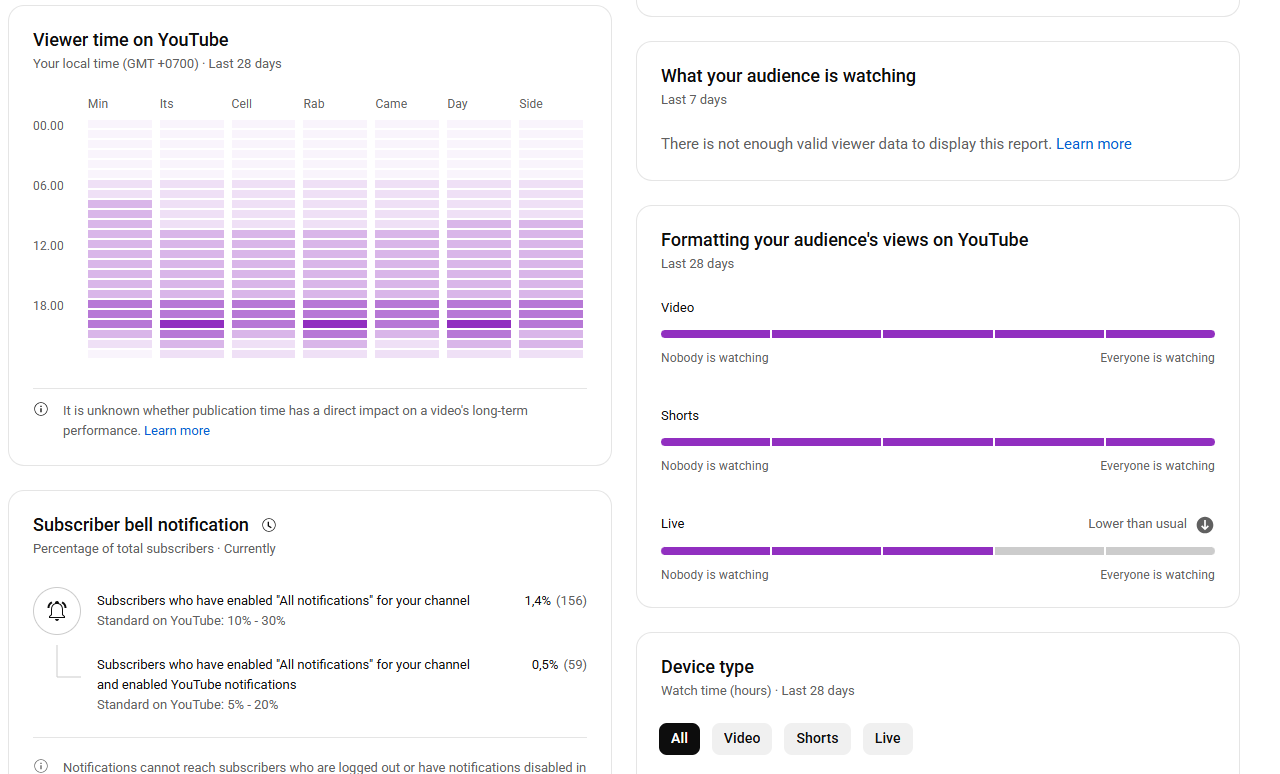
Task: Click the info icon near publication time note
Action: 41,409
